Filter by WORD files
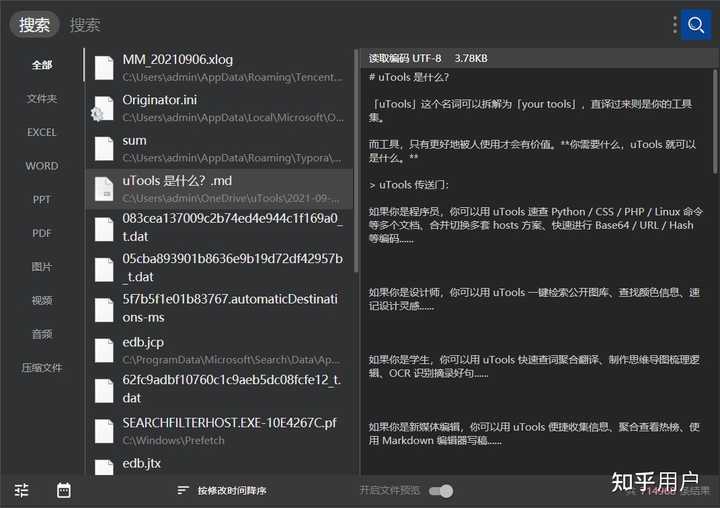 point(42,166)
